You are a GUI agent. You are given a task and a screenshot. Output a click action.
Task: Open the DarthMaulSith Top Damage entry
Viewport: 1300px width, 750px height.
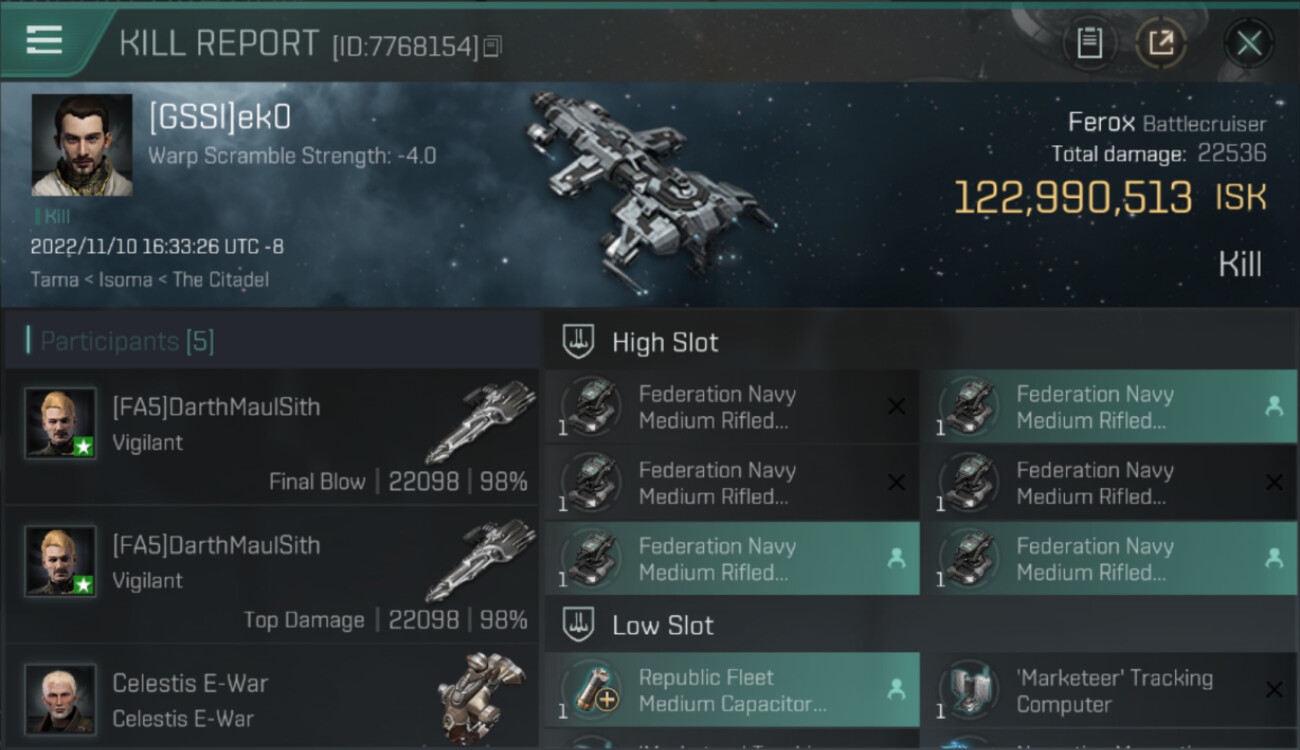(271, 575)
